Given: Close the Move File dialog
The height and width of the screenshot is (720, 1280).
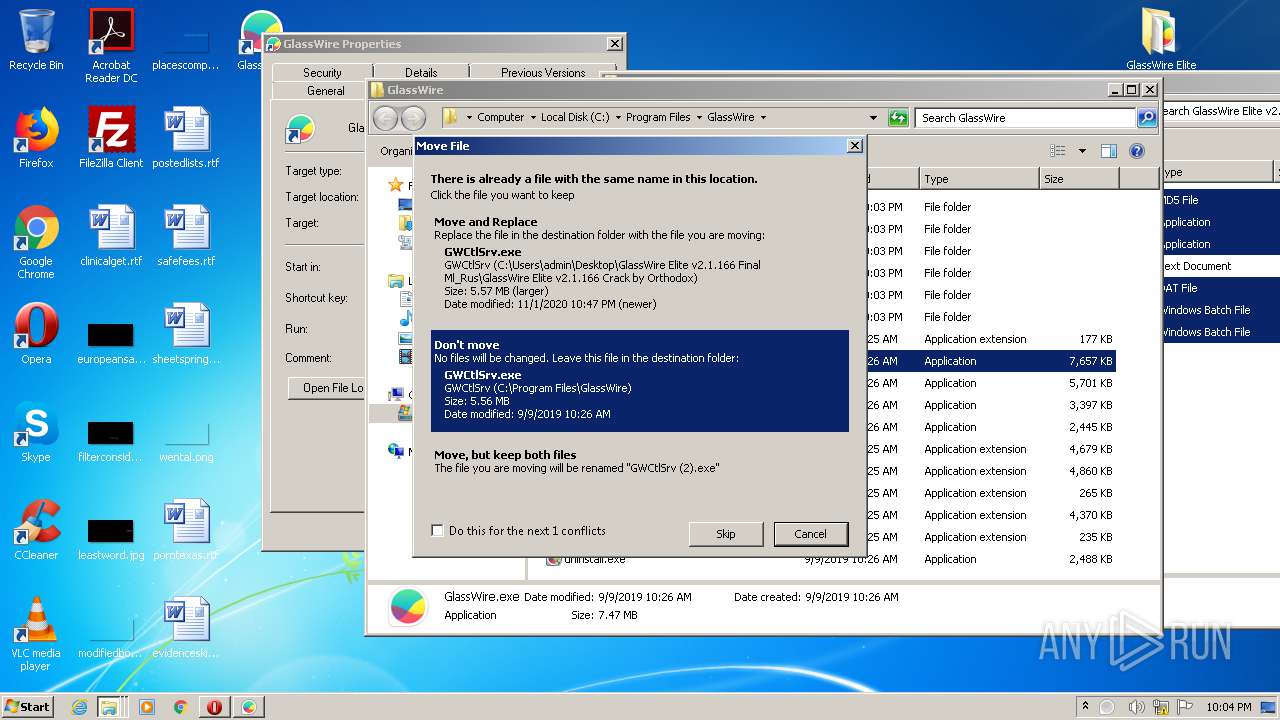Looking at the screenshot, I should coord(854,146).
